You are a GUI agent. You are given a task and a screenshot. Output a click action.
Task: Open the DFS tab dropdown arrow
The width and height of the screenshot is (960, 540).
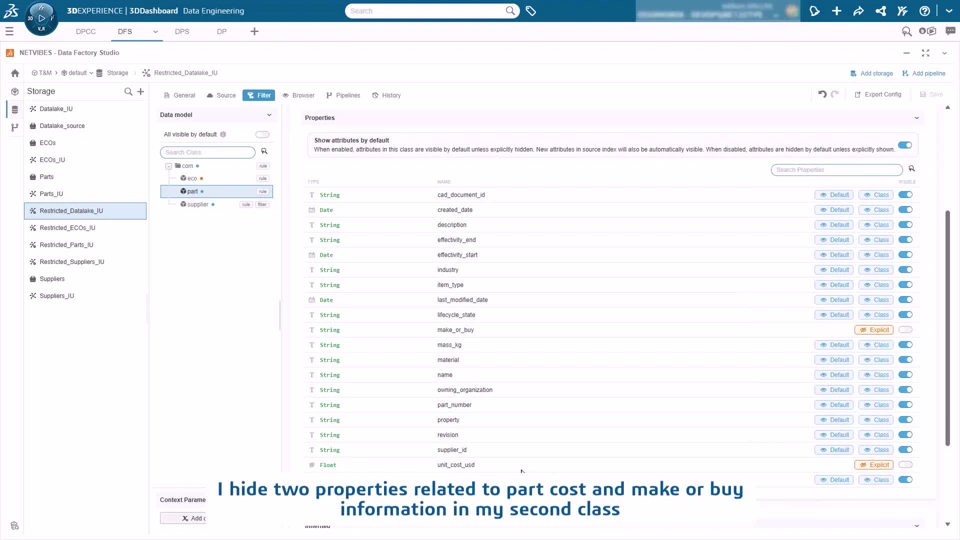[155, 31]
